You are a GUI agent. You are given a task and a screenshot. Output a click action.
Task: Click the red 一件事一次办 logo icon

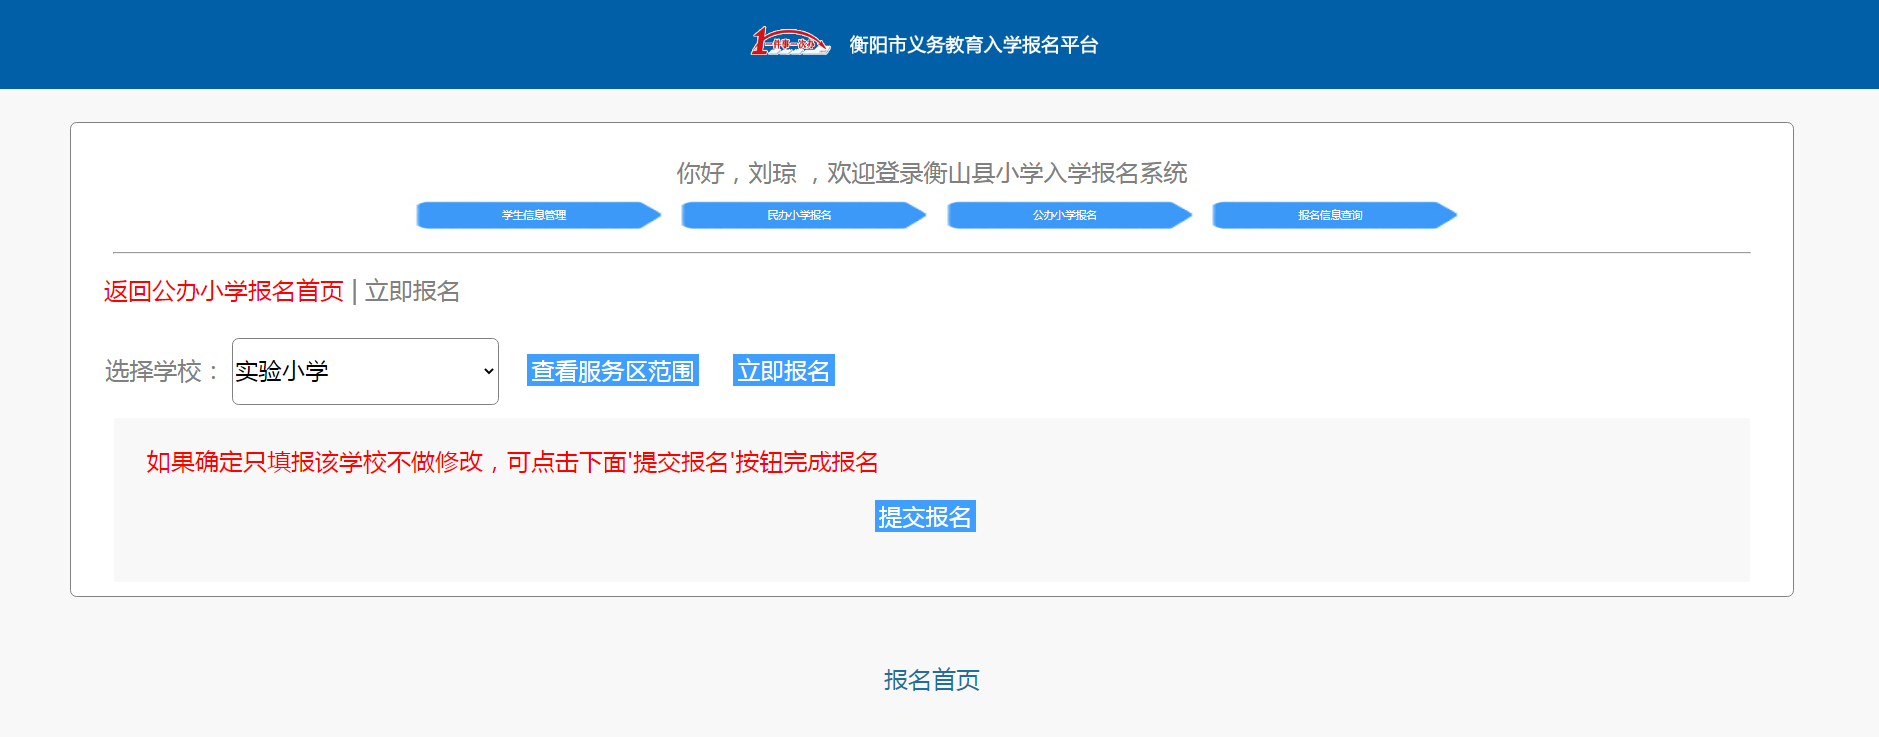(789, 43)
